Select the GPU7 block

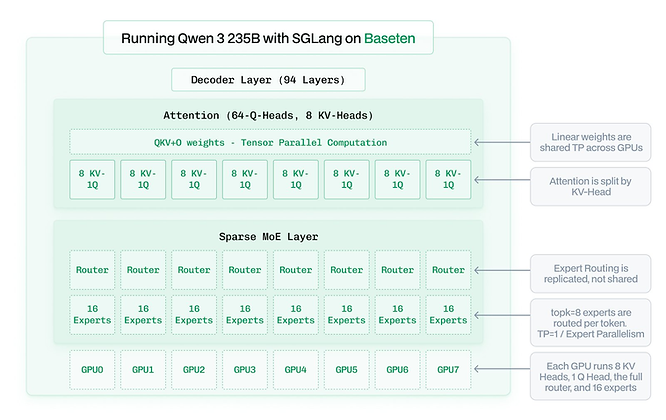tap(449, 369)
